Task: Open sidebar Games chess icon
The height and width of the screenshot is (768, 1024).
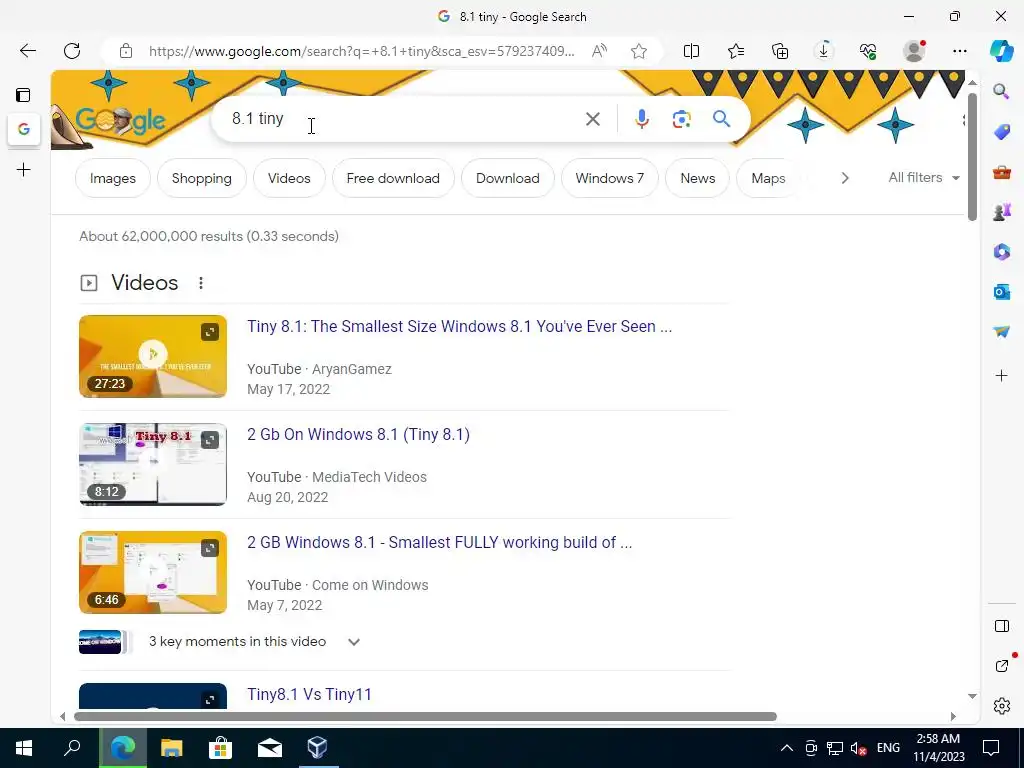Action: click(x=1001, y=212)
